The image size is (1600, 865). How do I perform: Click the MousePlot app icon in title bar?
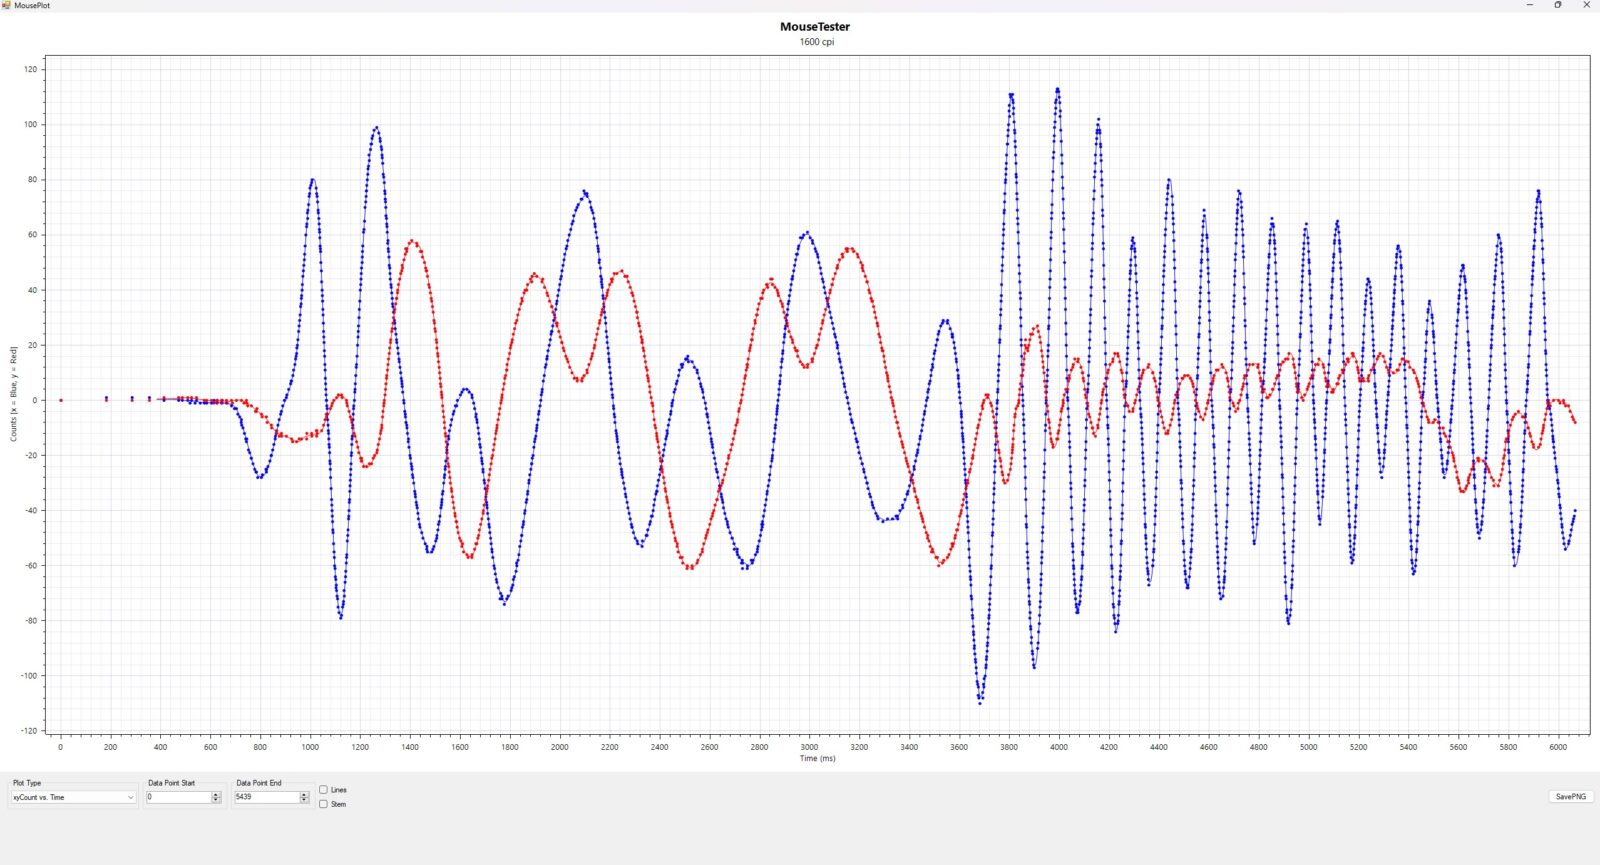(6, 5)
